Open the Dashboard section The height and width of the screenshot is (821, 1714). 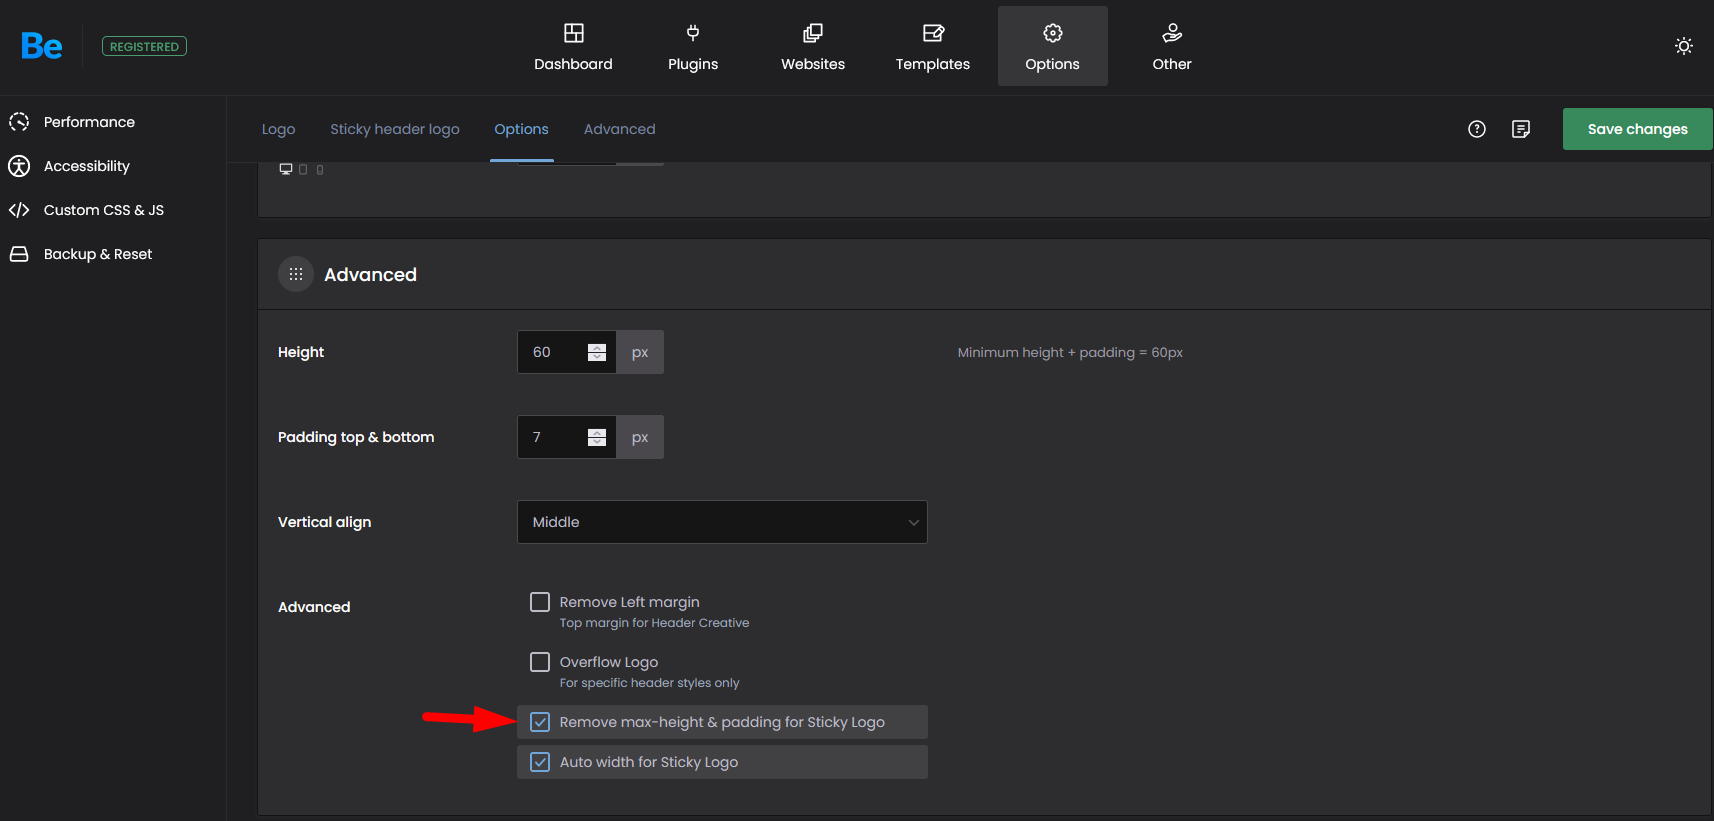(573, 46)
